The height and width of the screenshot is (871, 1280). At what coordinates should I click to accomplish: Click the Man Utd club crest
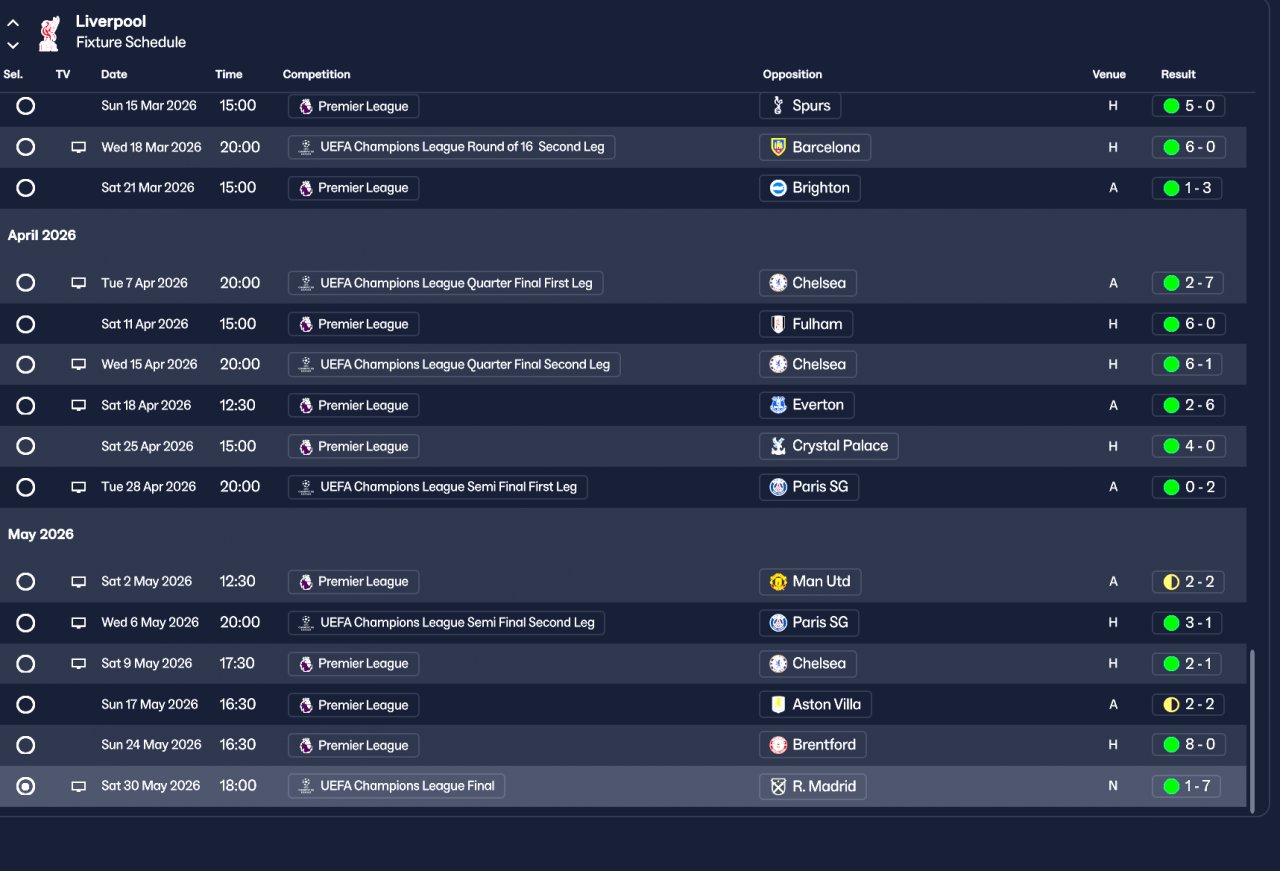(778, 582)
